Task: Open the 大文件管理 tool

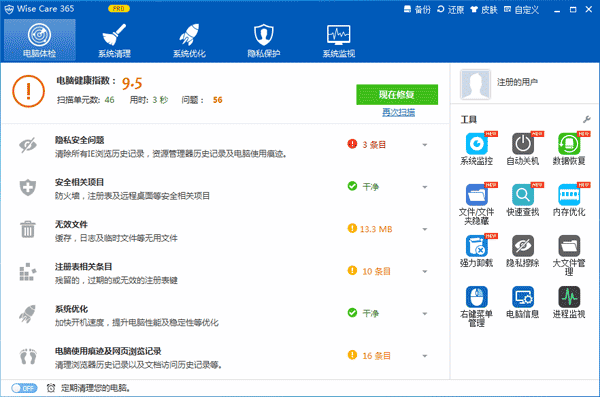Action: pyautogui.click(x=569, y=255)
